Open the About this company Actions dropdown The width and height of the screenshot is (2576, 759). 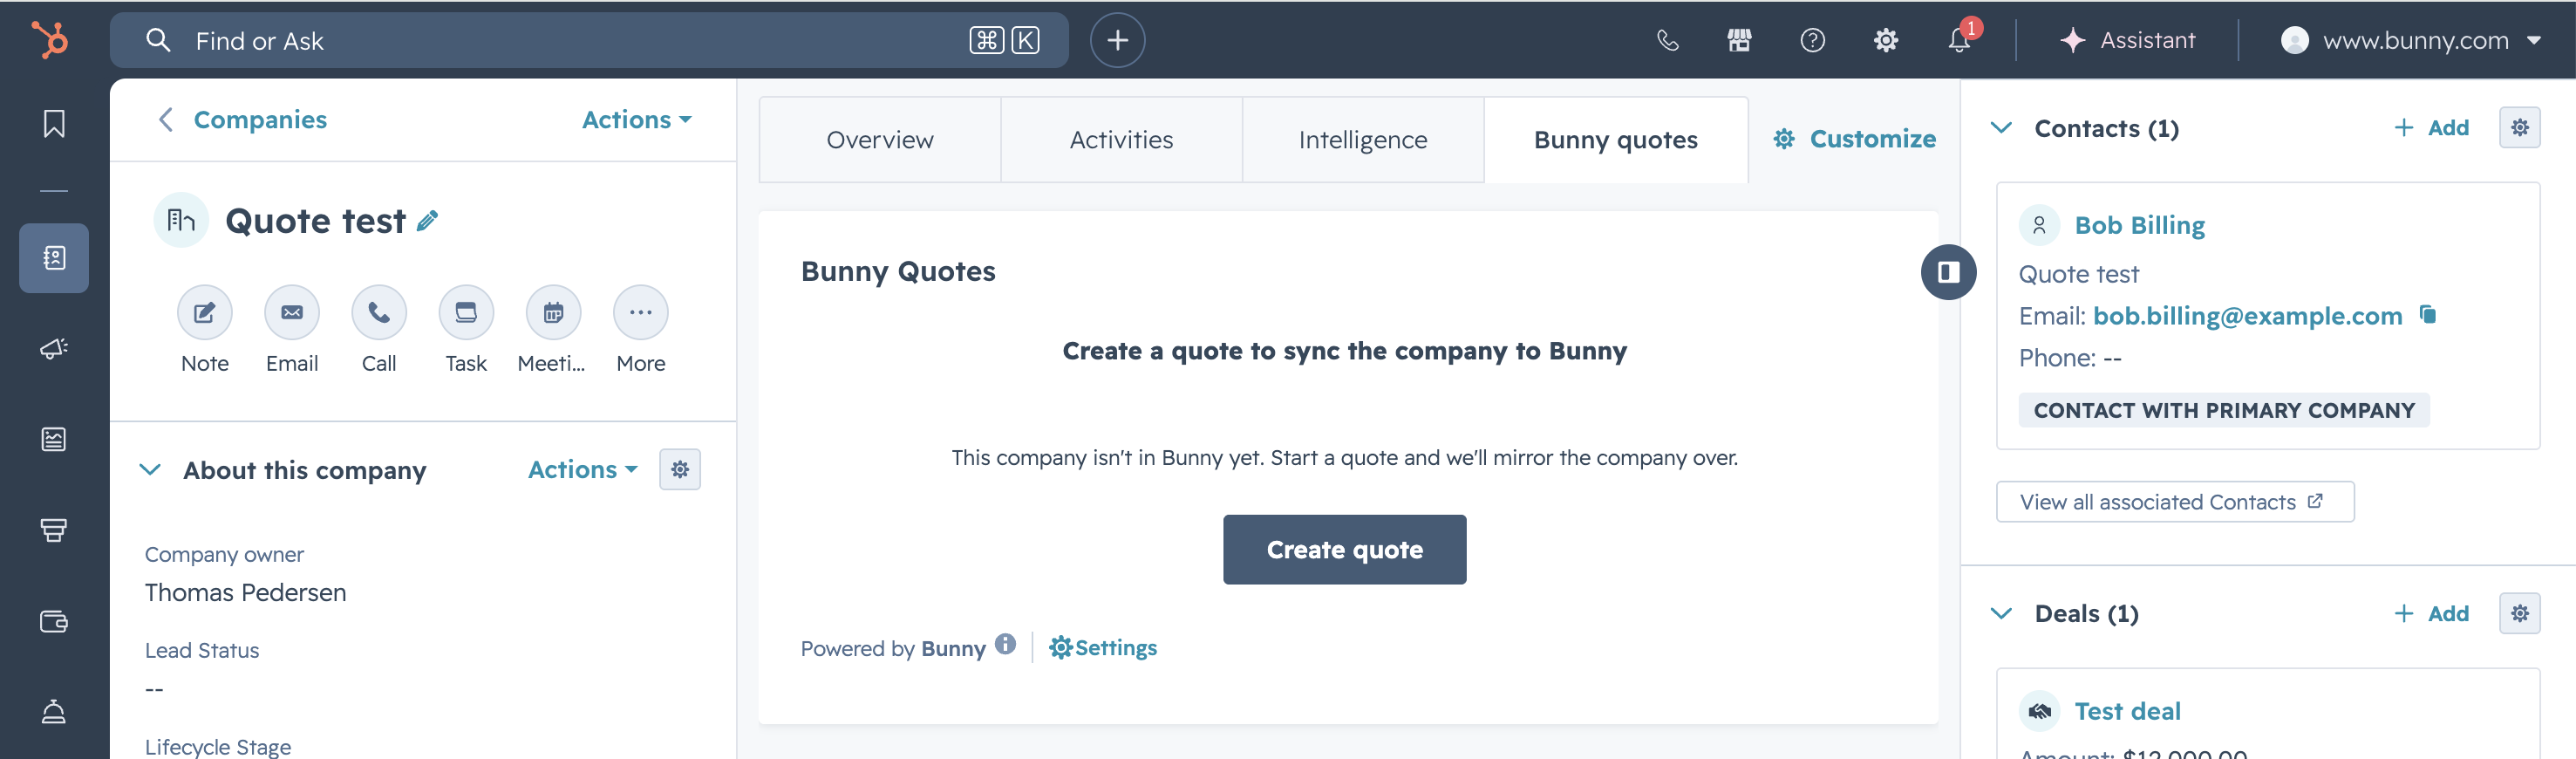pos(583,470)
